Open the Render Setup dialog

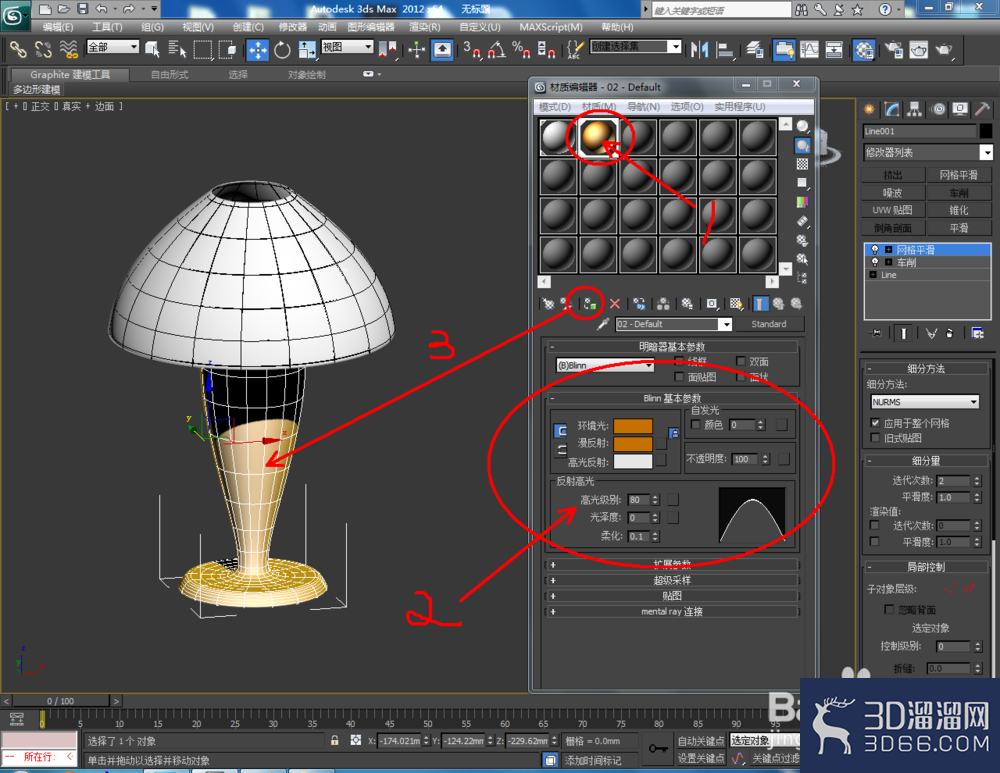[893, 50]
